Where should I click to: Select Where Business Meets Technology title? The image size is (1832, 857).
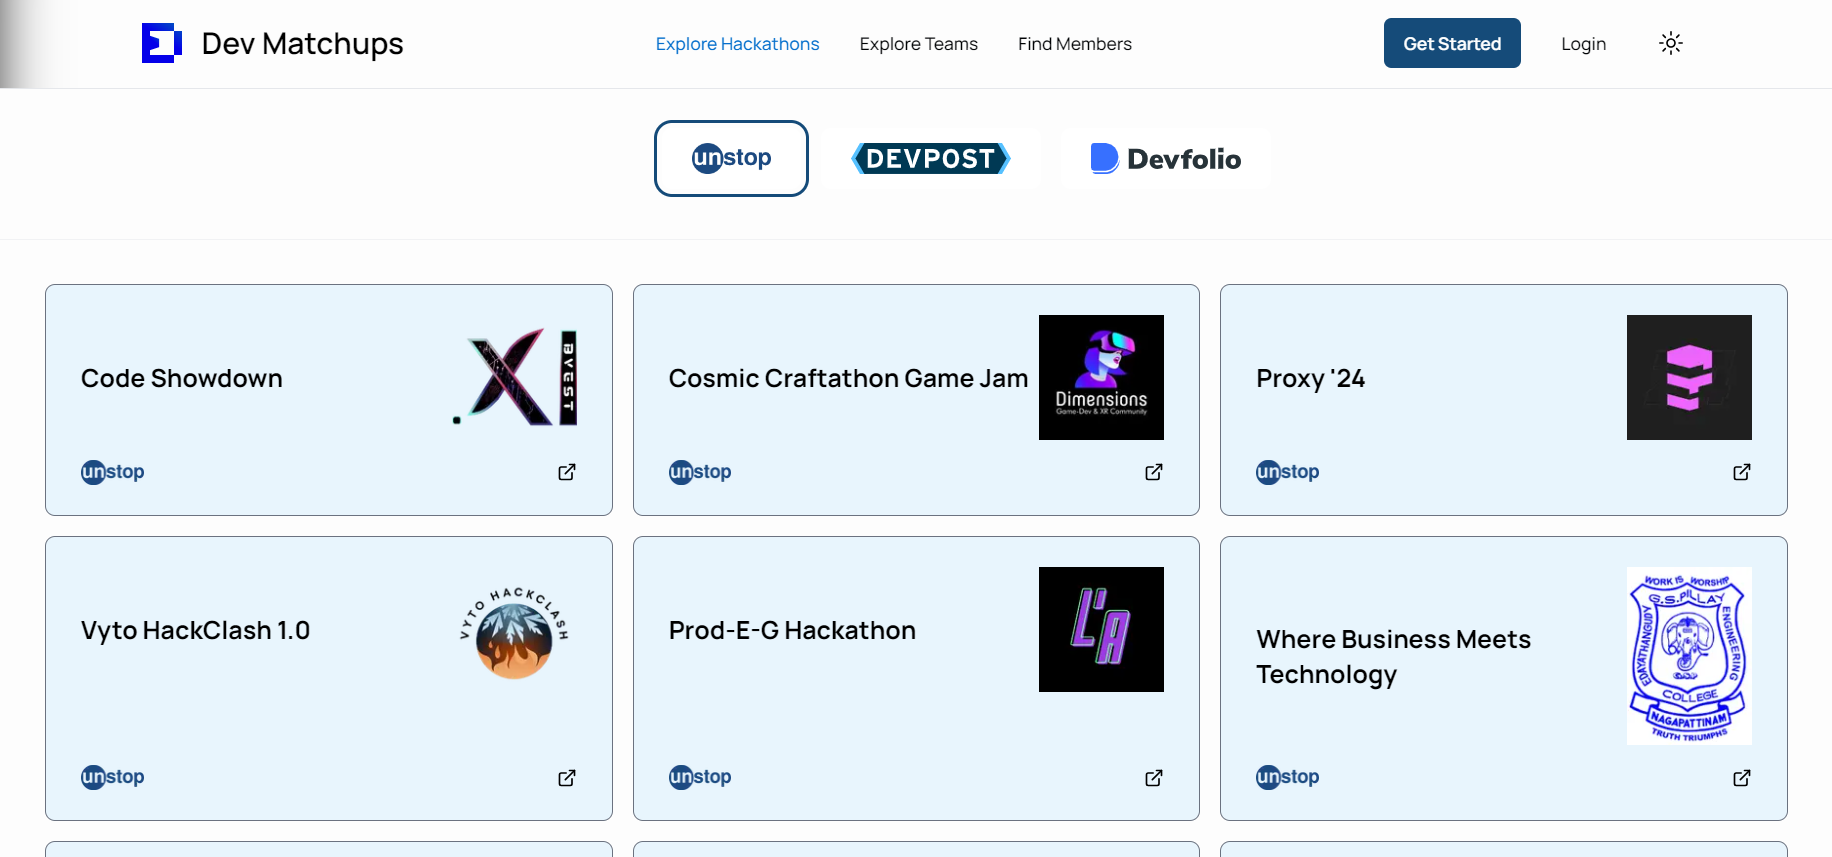(x=1393, y=657)
